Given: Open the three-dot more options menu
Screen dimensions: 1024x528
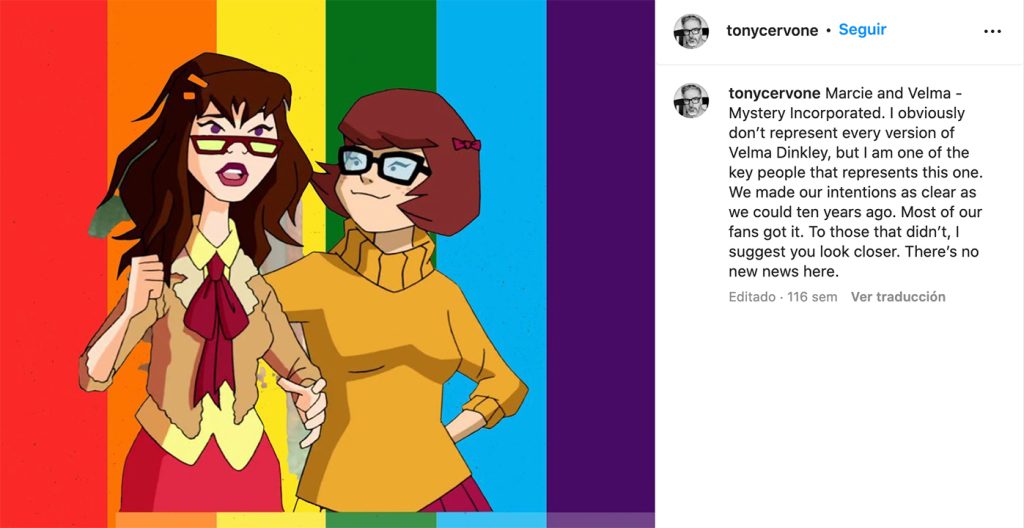Looking at the screenshot, I should (992, 31).
